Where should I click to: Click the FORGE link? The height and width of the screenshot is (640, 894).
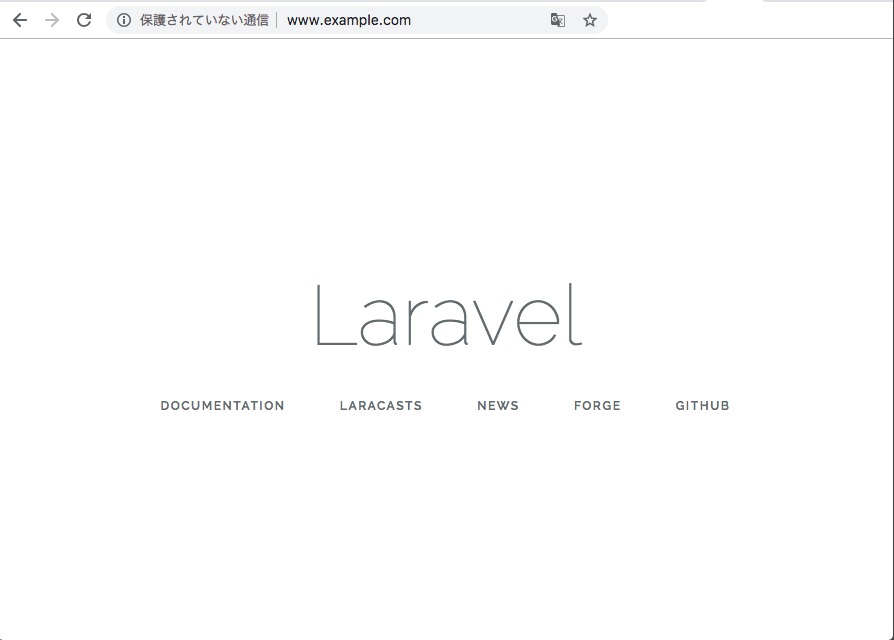point(597,405)
